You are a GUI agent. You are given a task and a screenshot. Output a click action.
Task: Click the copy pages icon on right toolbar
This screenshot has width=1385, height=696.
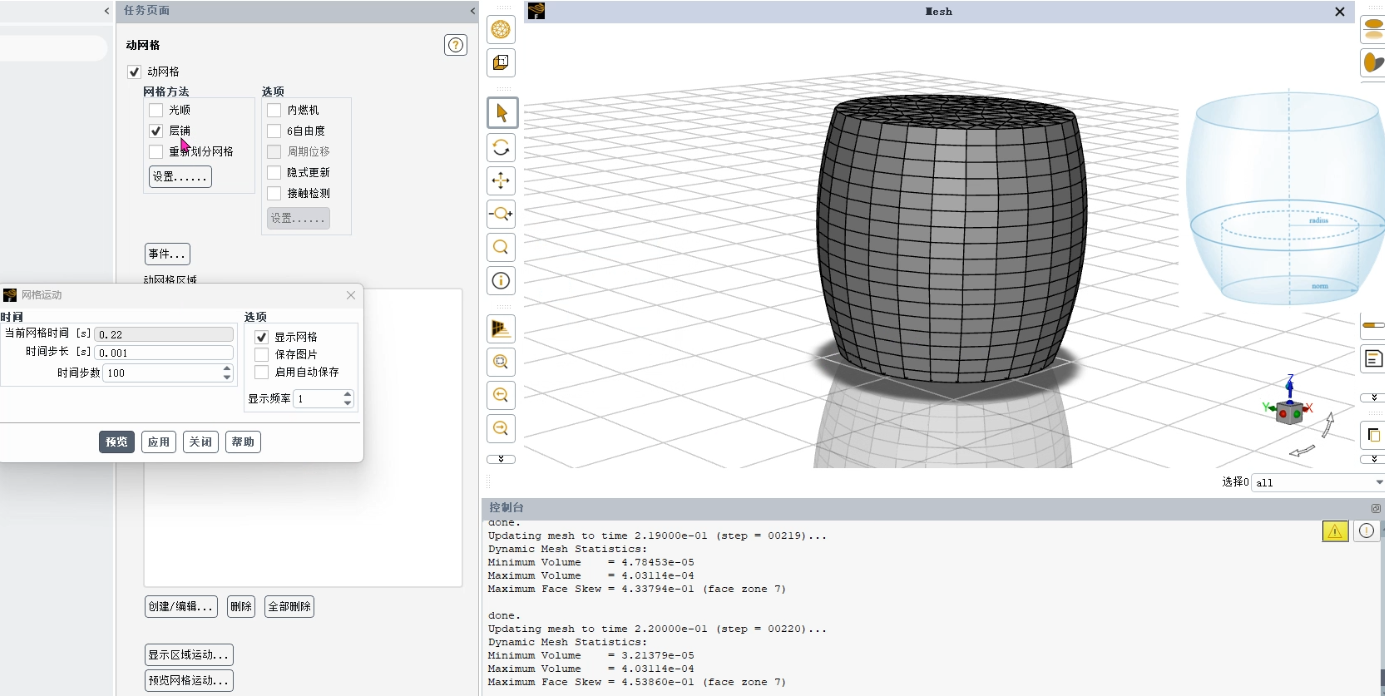pos(1373,434)
